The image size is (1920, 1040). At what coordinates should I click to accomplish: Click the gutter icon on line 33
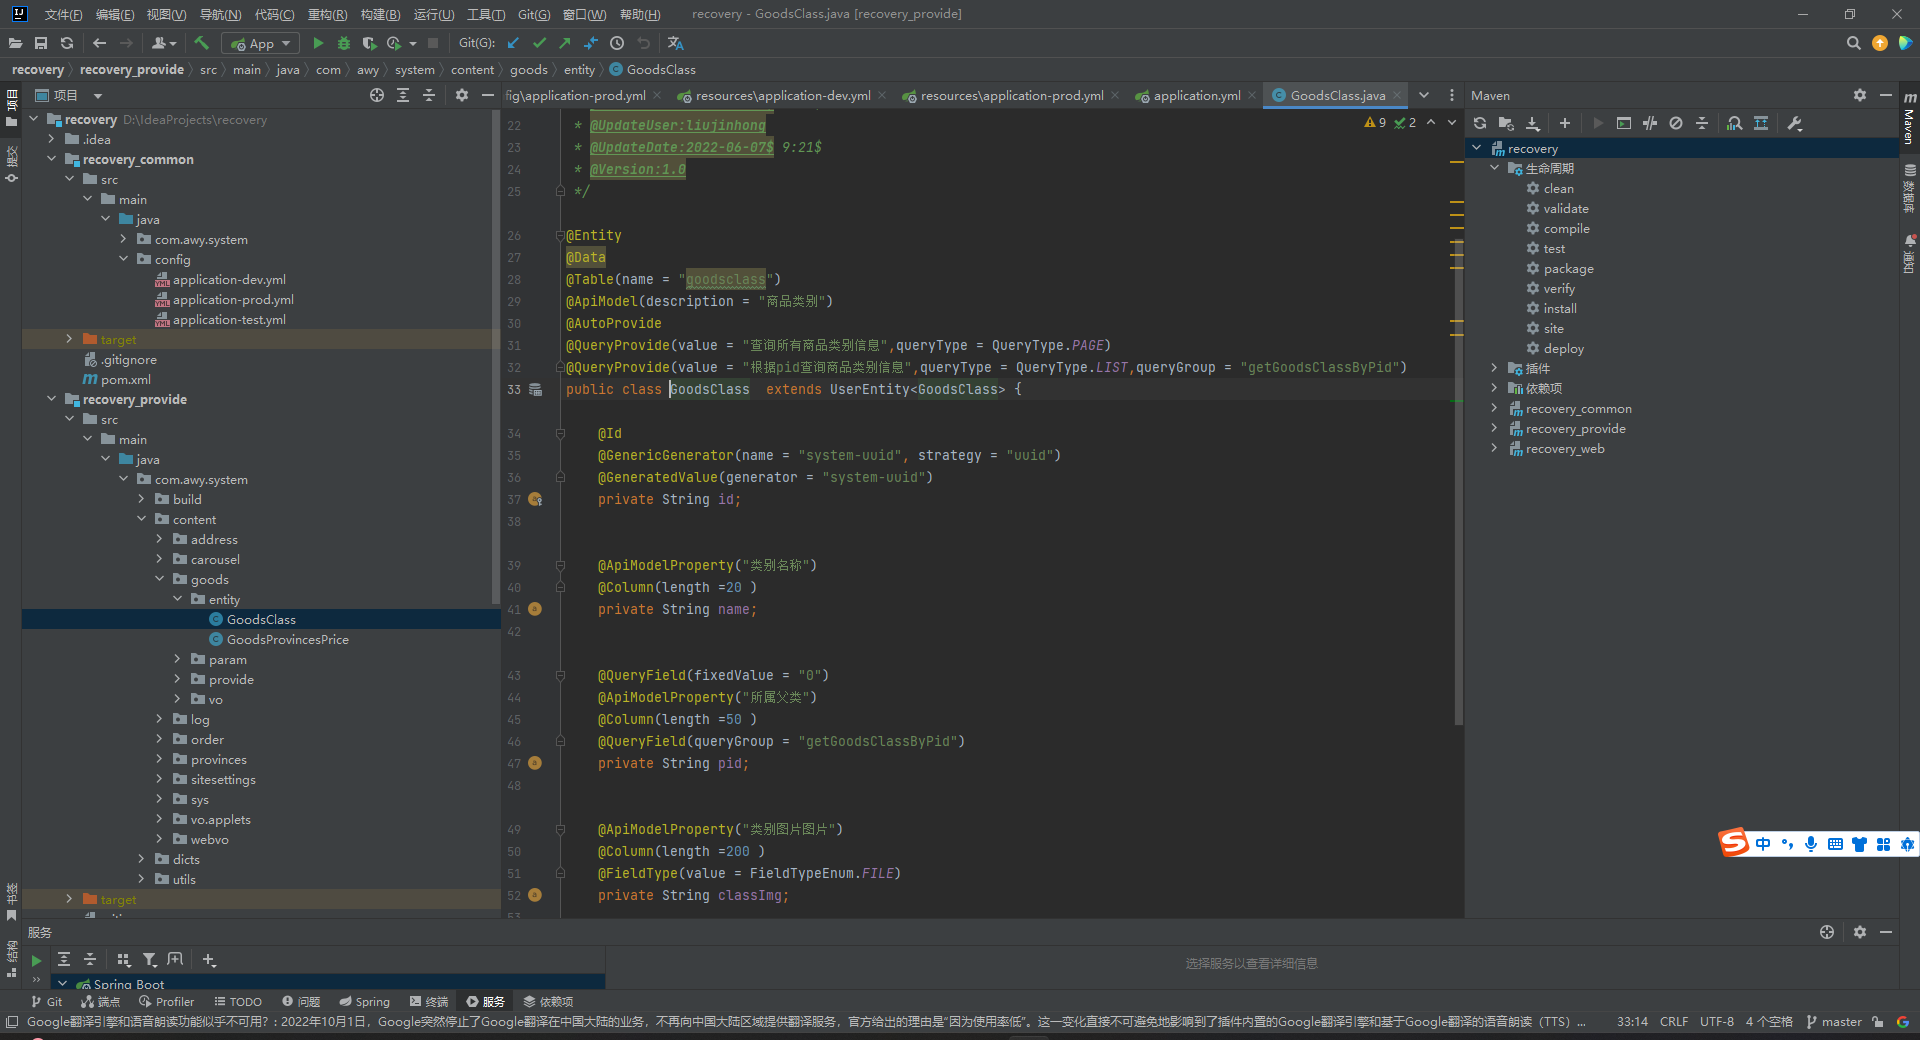(x=536, y=389)
